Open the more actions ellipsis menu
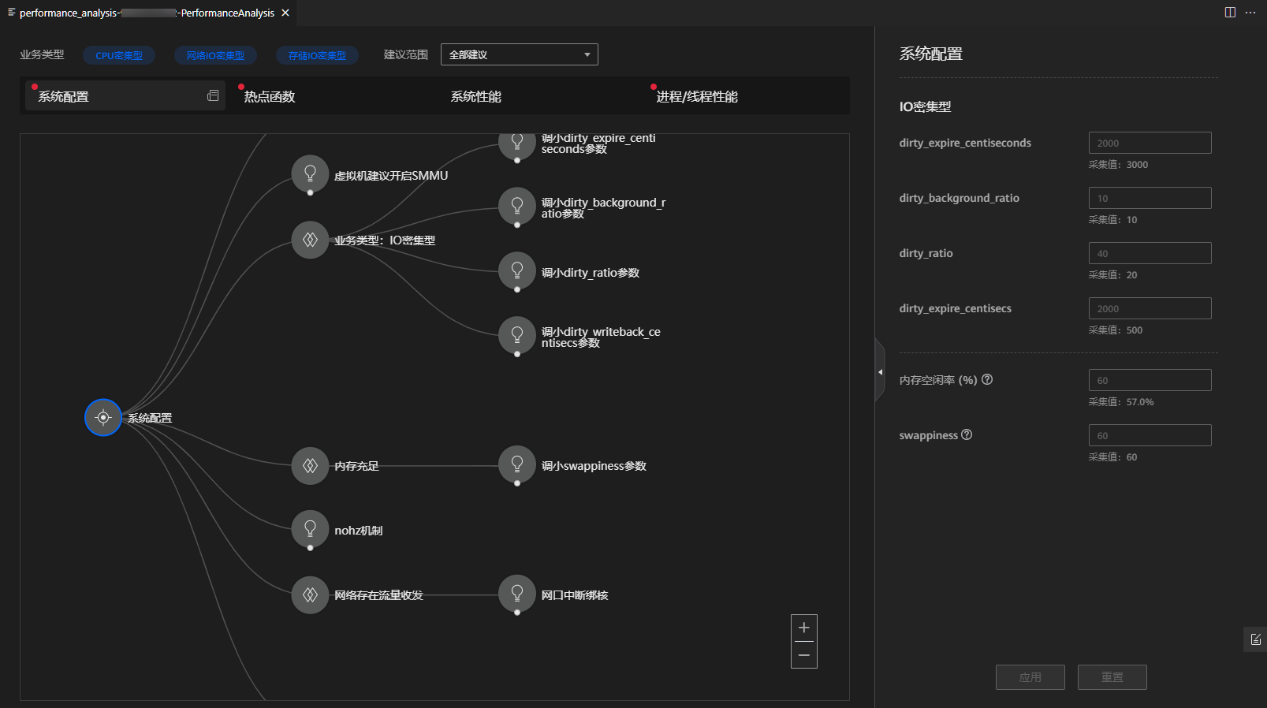The image size is (1267, 708). coord(1250,12)
